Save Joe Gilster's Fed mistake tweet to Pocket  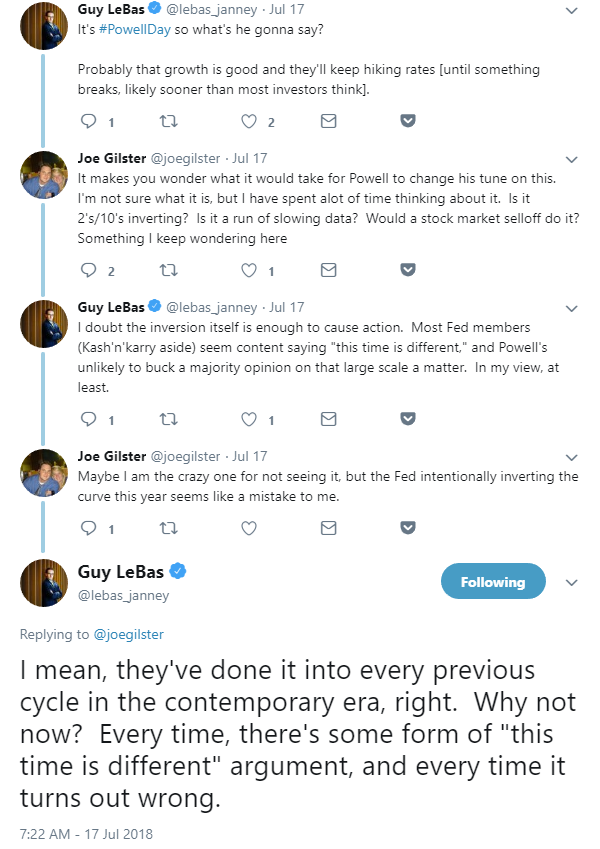408,527
